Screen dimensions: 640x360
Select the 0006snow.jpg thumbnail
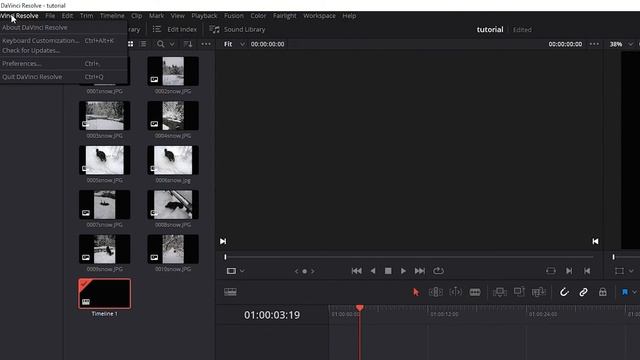[173, 160]
